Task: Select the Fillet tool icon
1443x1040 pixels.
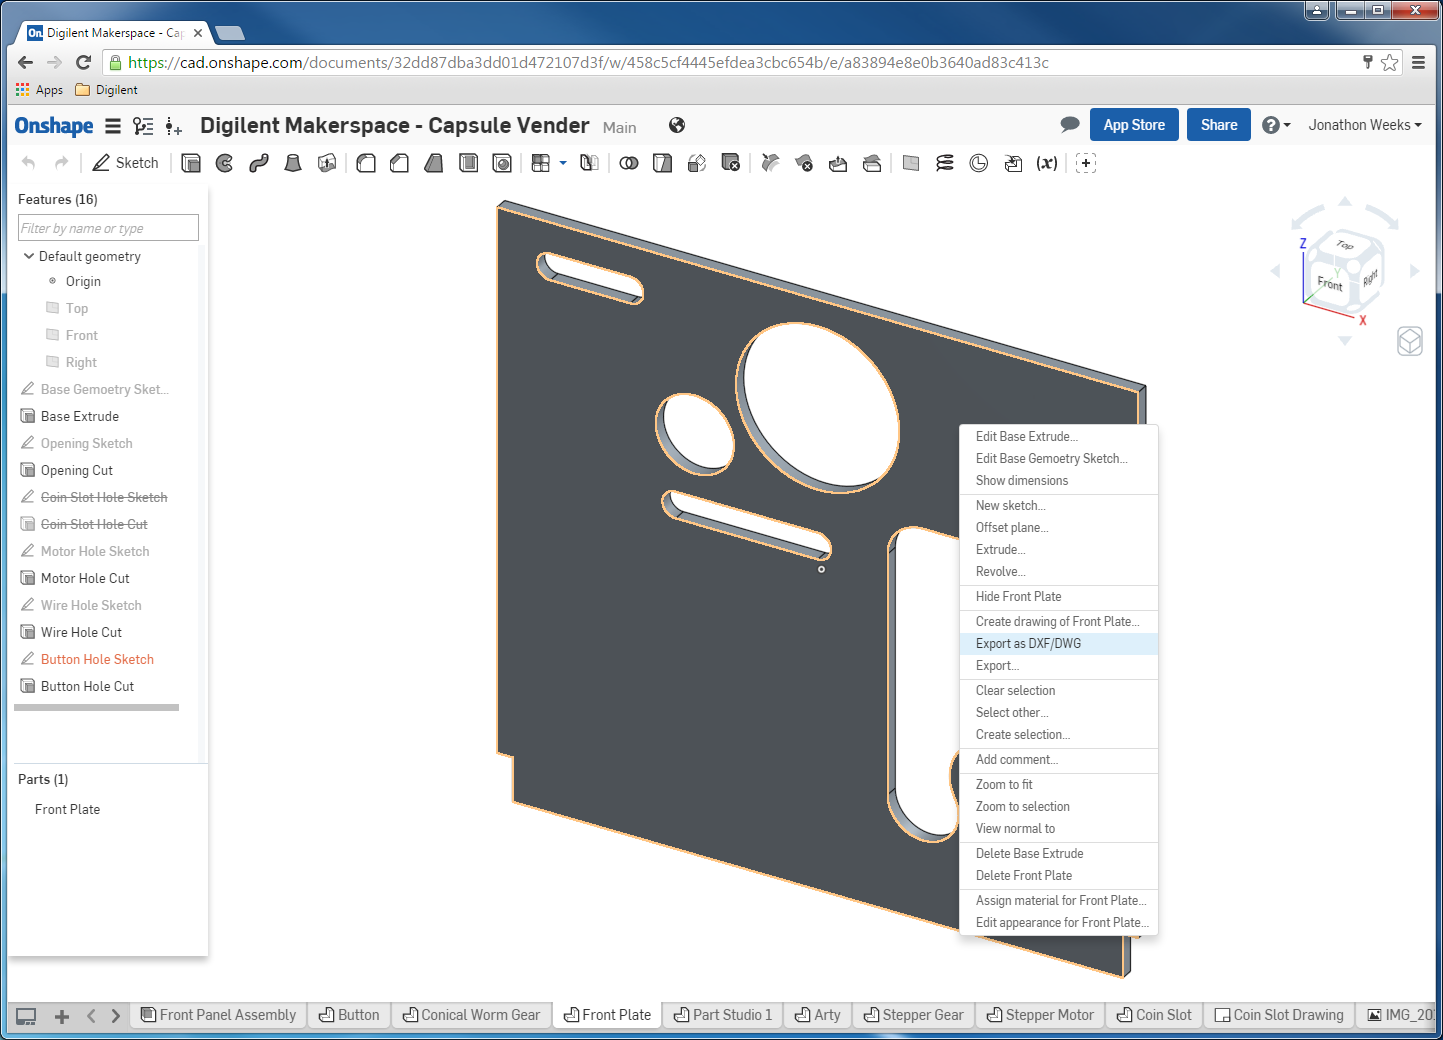Action: (x=366, y=163)
